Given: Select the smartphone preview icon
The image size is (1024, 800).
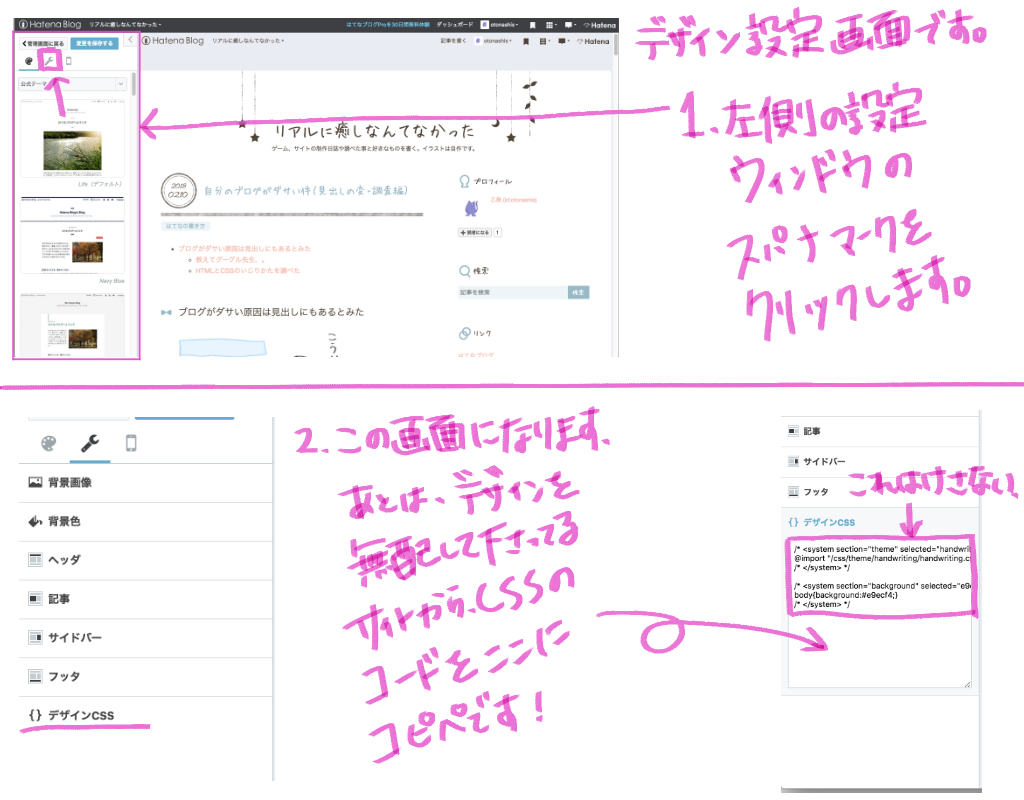Looking at the screenshot, I should point(131,443).
